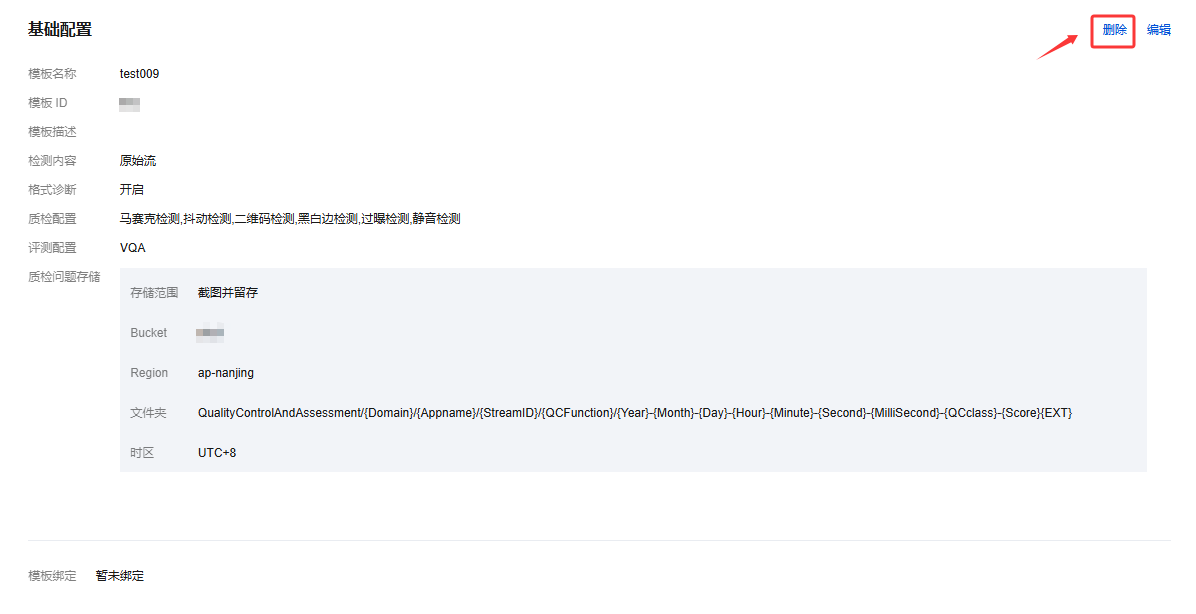Open the 编辑 edit link

[x=1159, y=30]
